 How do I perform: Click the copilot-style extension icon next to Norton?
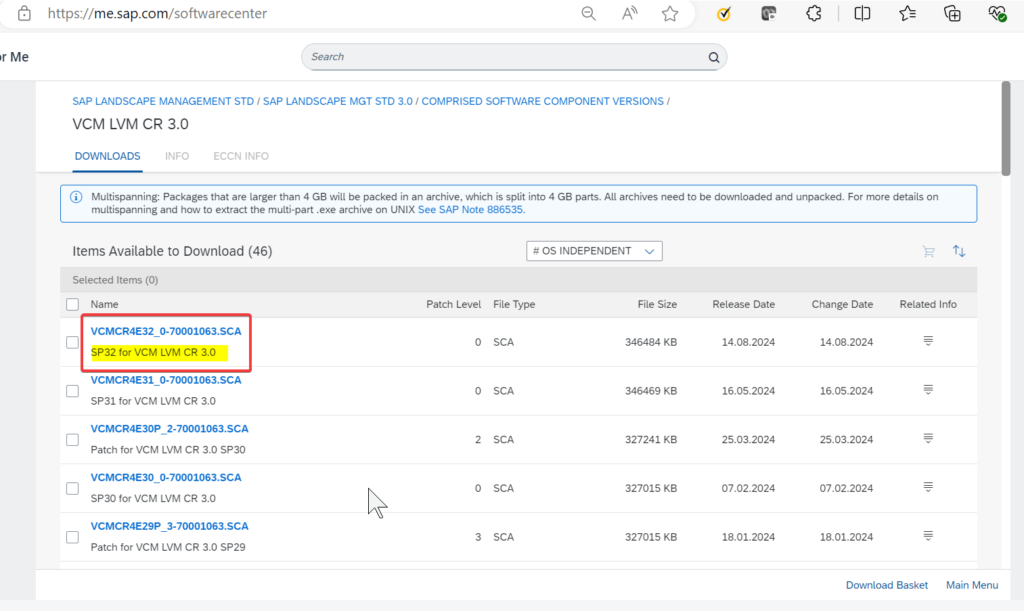769,13
